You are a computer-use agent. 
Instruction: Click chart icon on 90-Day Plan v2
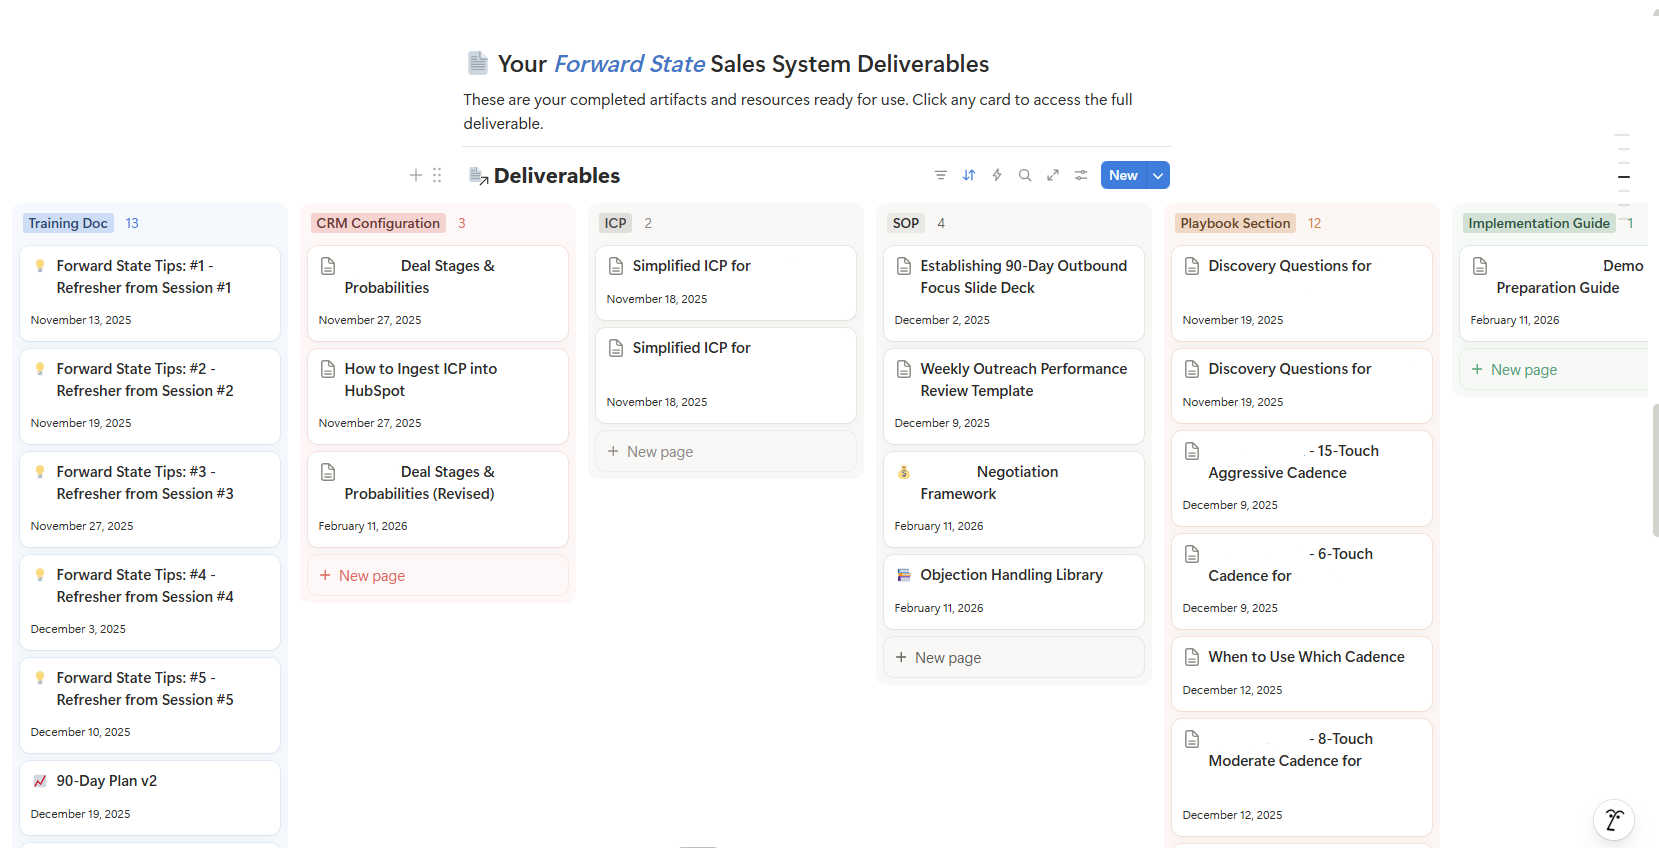[x=40, y=781]
